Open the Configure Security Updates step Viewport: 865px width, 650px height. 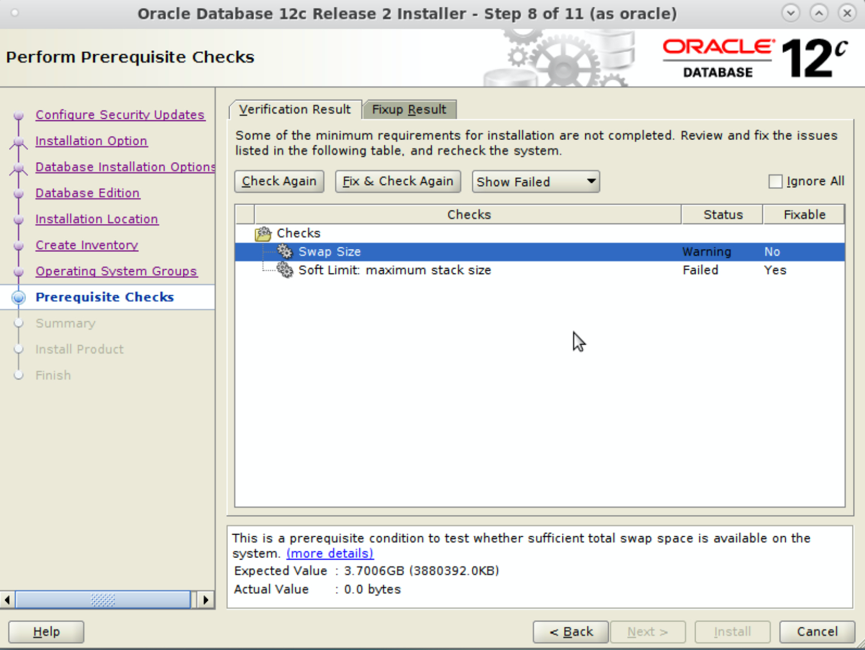click(120, 115)
